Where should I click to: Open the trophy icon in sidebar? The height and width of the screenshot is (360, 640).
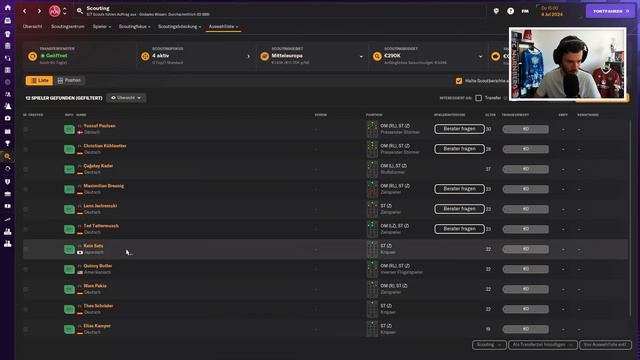coord(7,144)
